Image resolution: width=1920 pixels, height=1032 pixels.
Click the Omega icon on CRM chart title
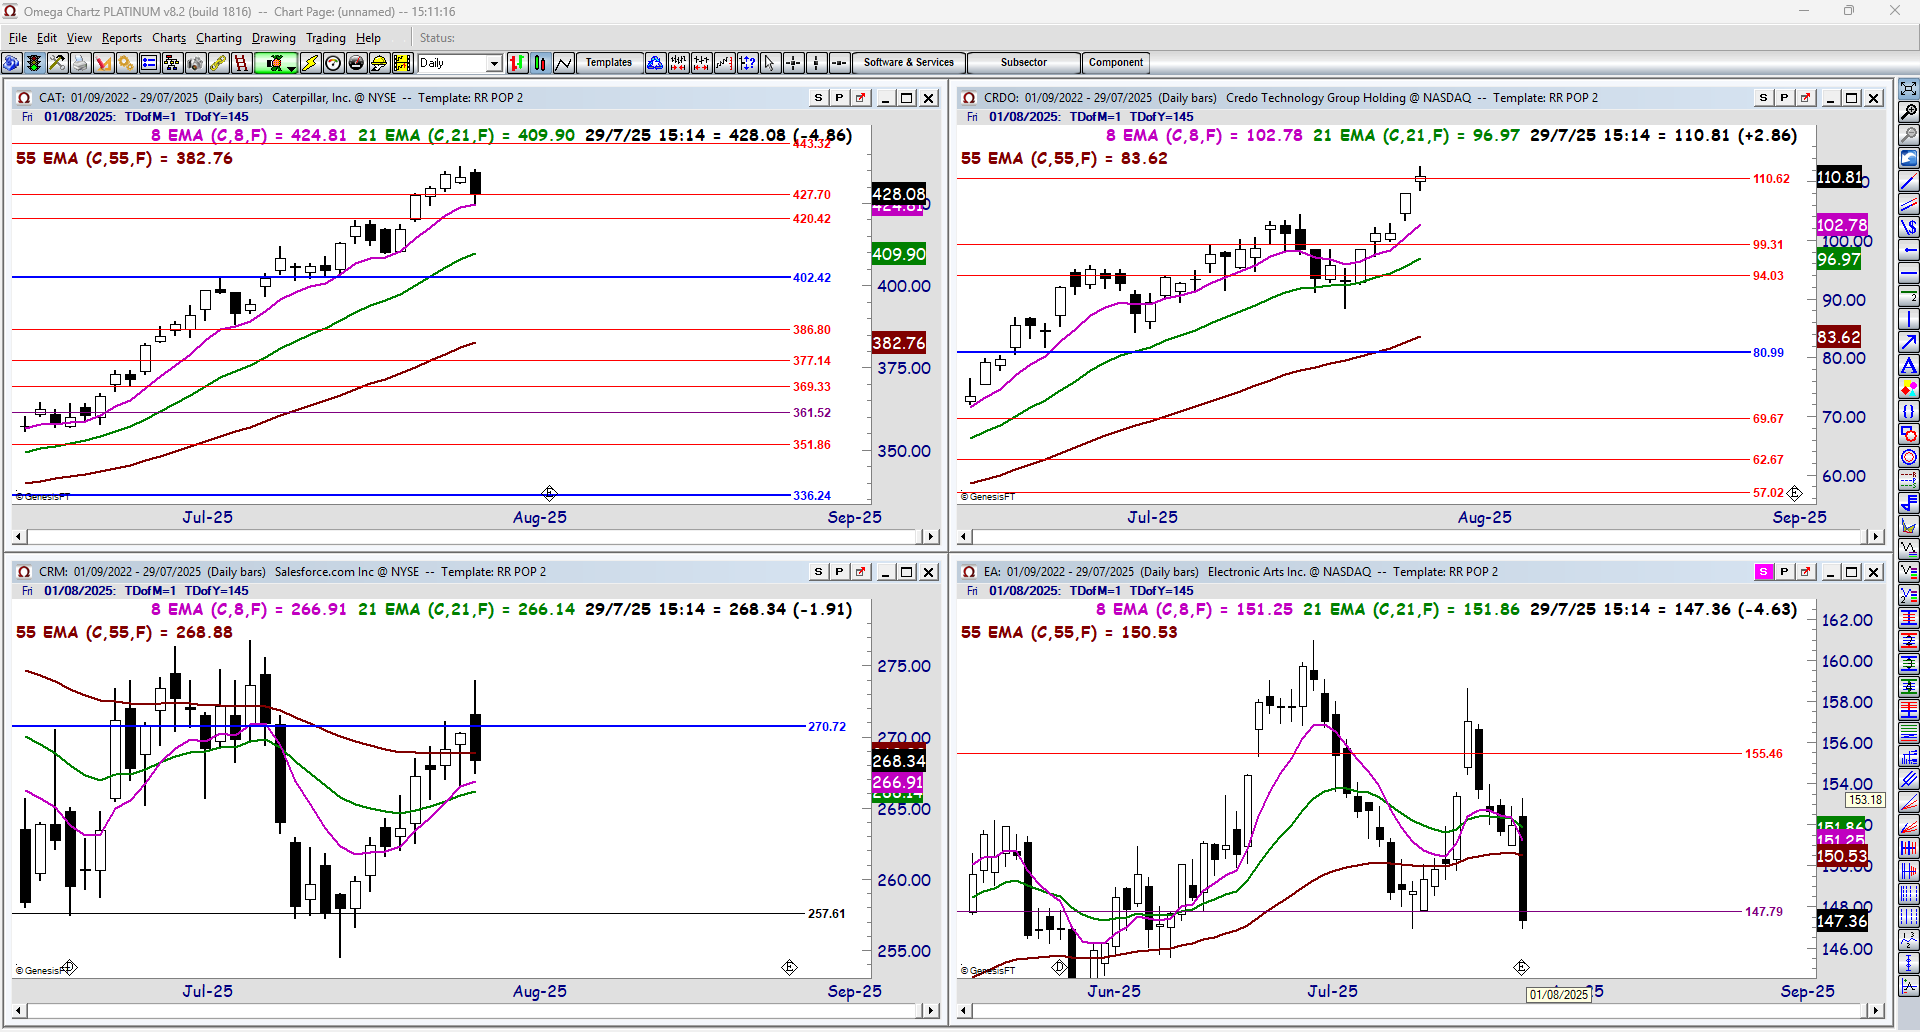coord(24,572)
